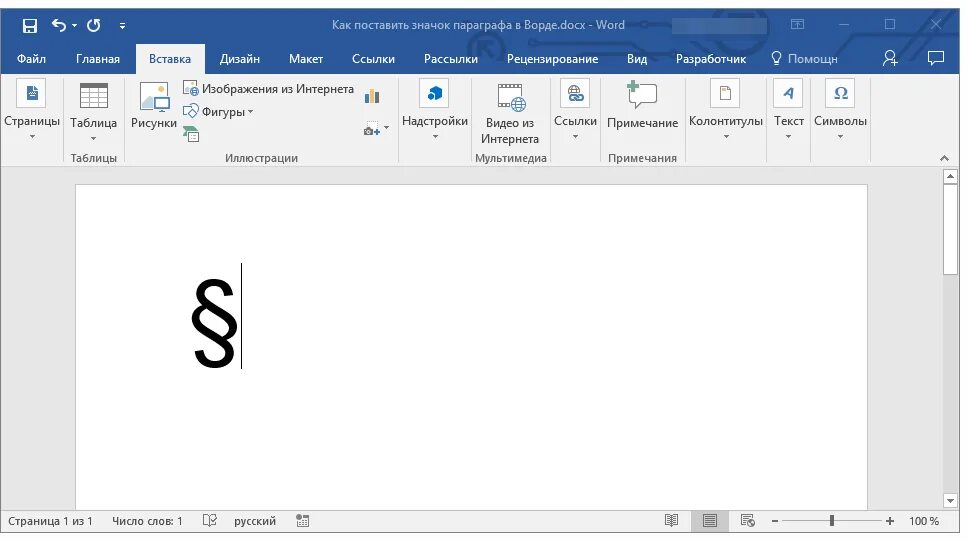This screenshot has height=541, width=968.
Task: Open the Дизайн tab
Action: click(x=240, y=59)
